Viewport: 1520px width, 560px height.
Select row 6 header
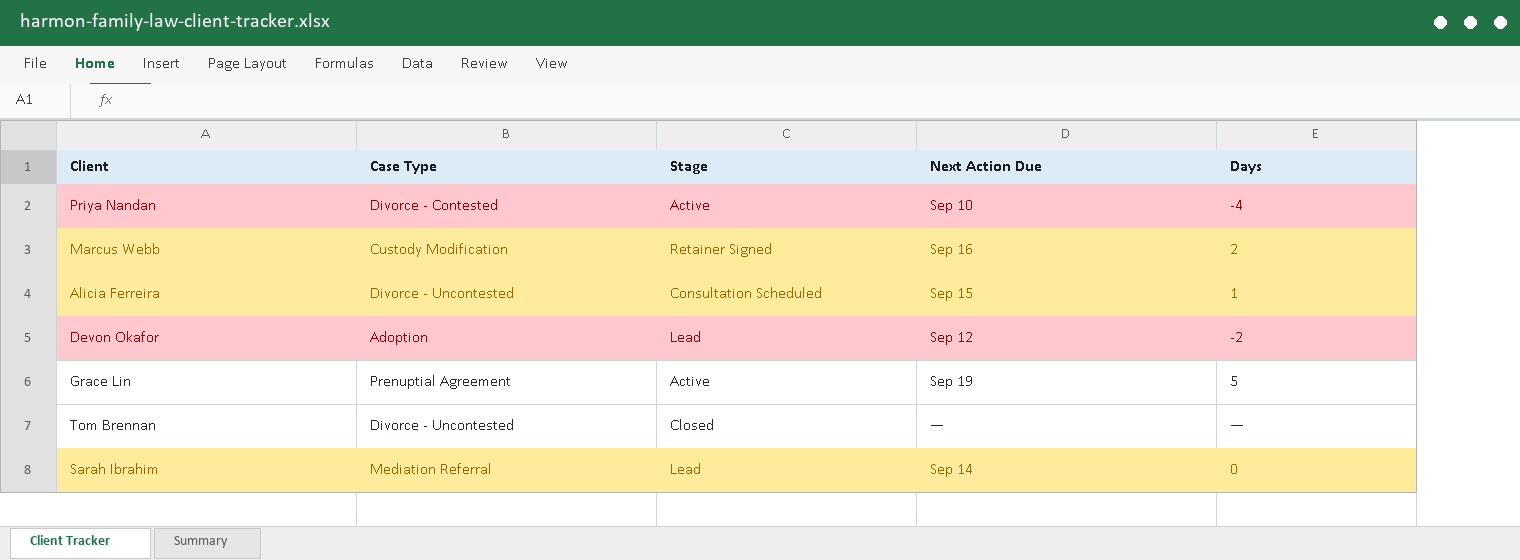[28, 382]
